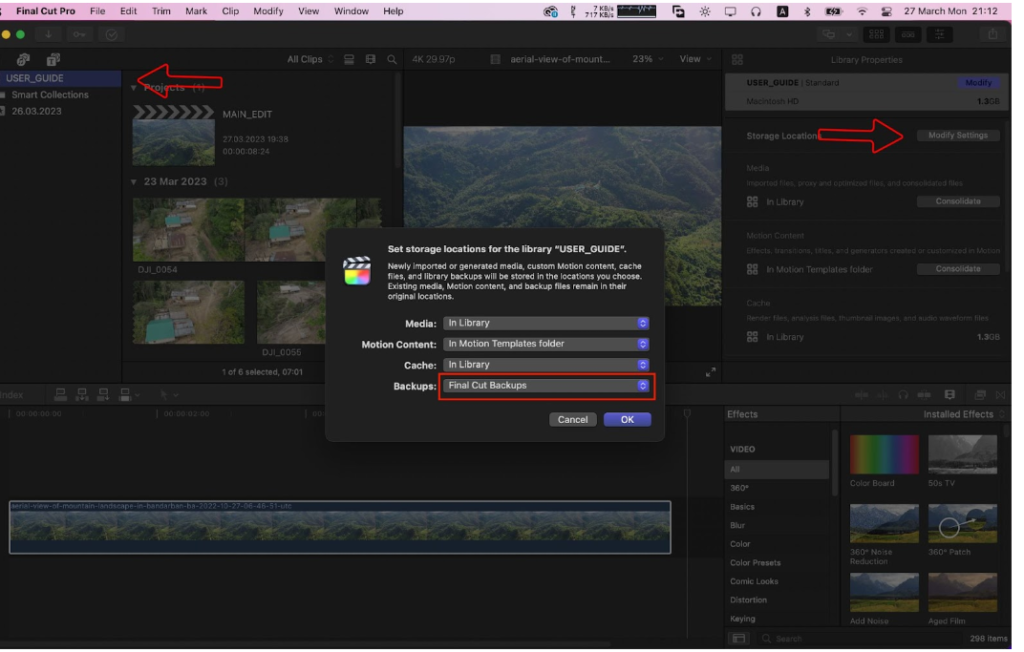The width and height of the screenshot is (1024, 652).
Task: Click OK in storage locations dialog
Action: pyautogui.click(x=627, y=419)
